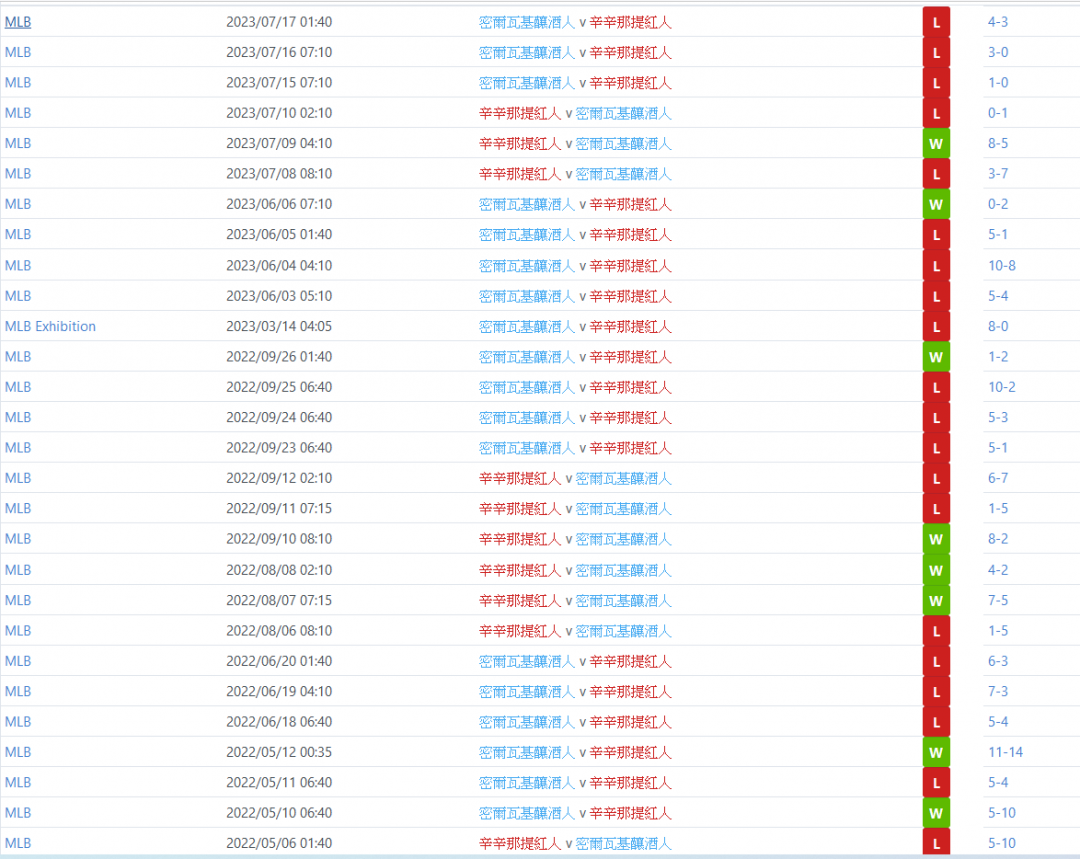Screen dimensions: 1080x859
Task: Click the green W badge for 2023/06/06
Action: coord(936,205)
